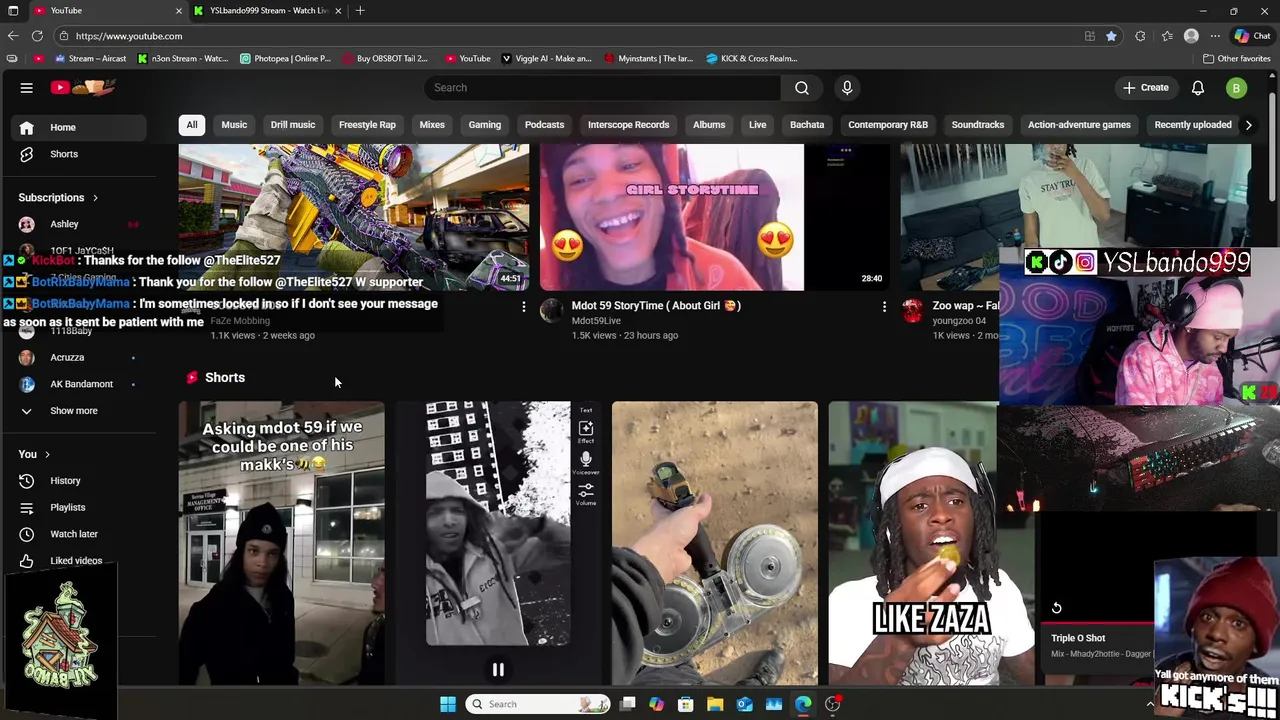
Task: Expand Show more subscriptions
Action: coord(78,411)
